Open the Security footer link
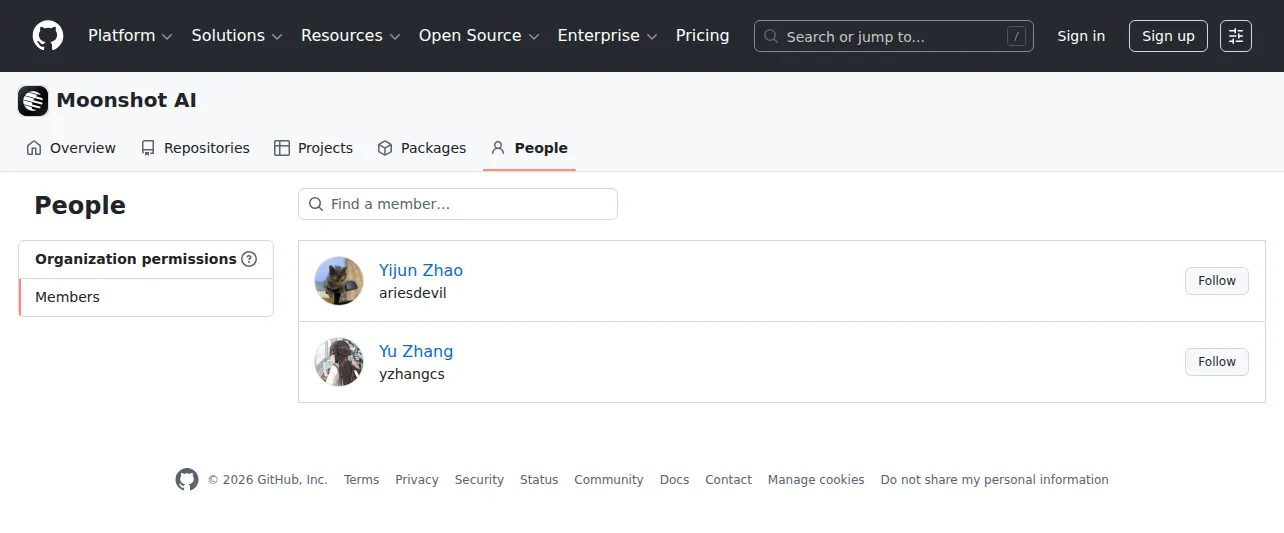1284x533 pixels. click(x=479, y=480)
